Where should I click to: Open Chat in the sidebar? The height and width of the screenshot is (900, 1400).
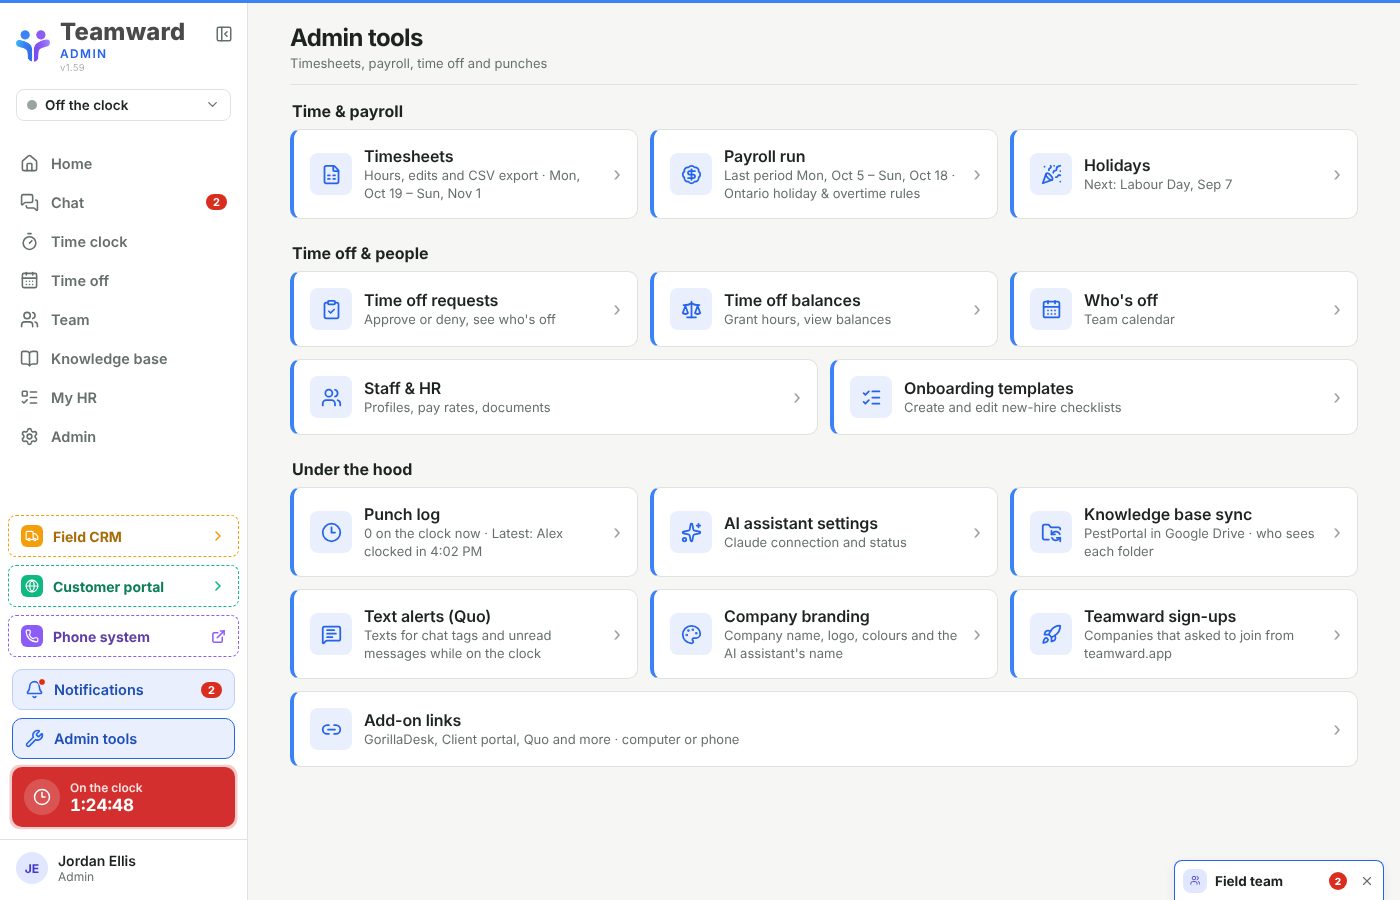(x=123, y=202)
